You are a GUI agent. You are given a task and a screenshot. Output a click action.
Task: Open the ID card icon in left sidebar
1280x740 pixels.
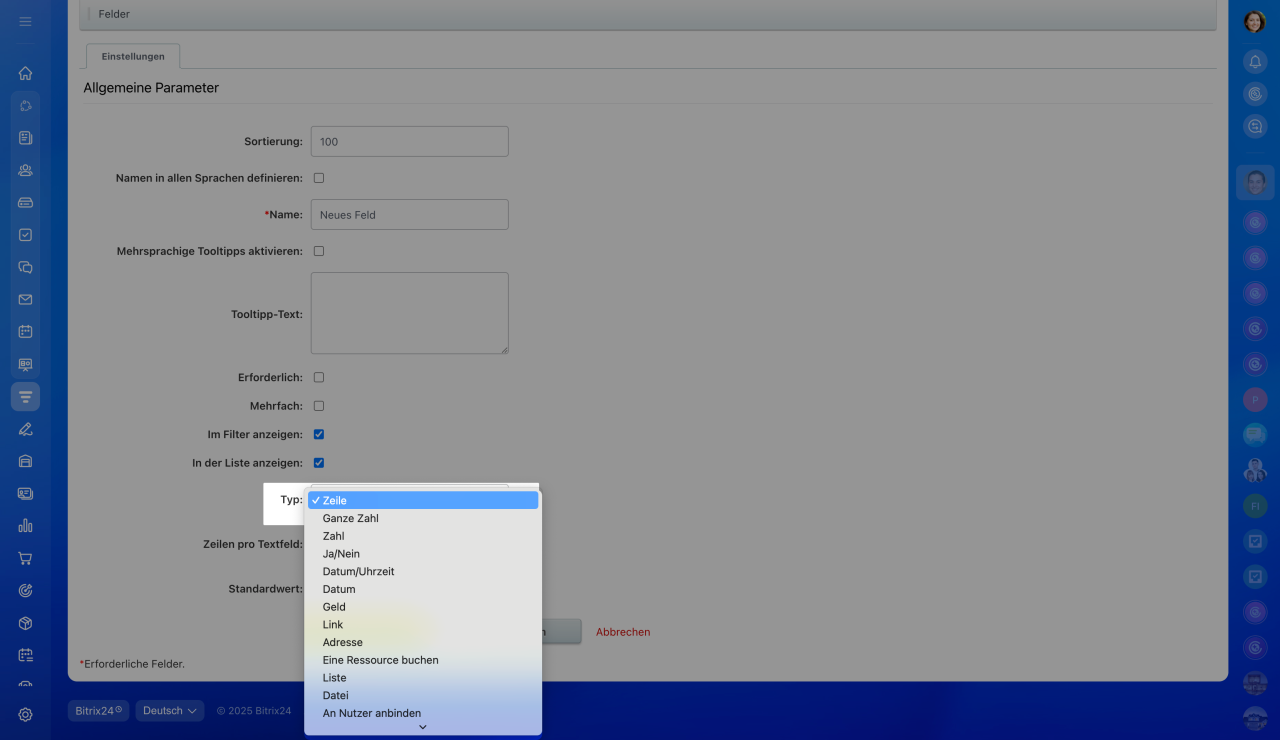26,493
